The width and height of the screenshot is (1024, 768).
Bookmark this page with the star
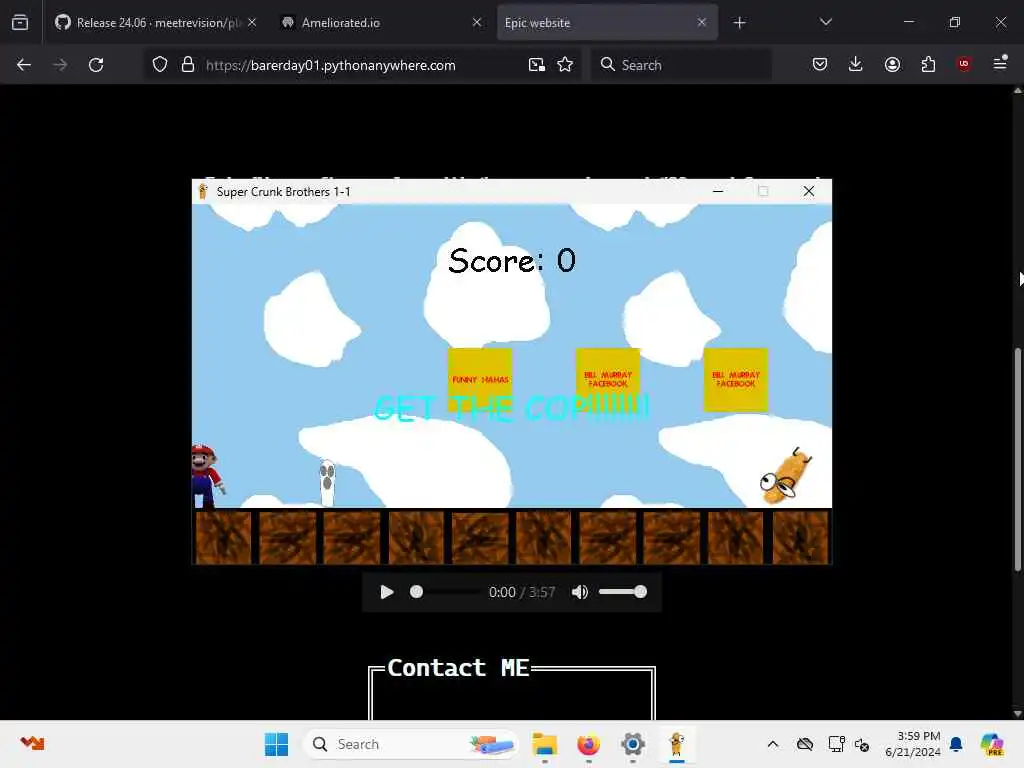[x=565, y=65]
